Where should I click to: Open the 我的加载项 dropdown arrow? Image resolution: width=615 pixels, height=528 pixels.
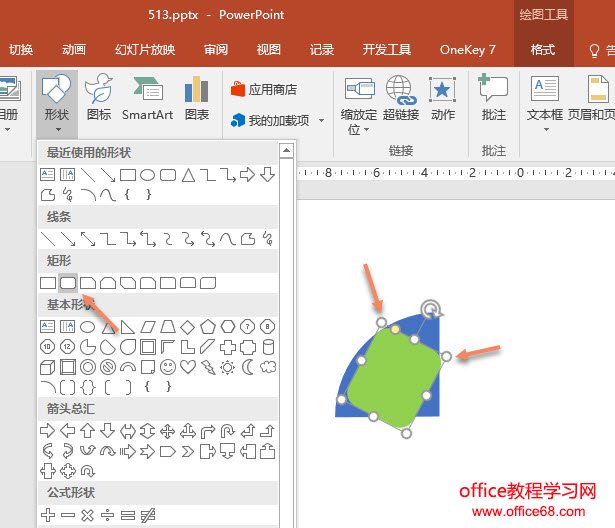coord(321,121)
